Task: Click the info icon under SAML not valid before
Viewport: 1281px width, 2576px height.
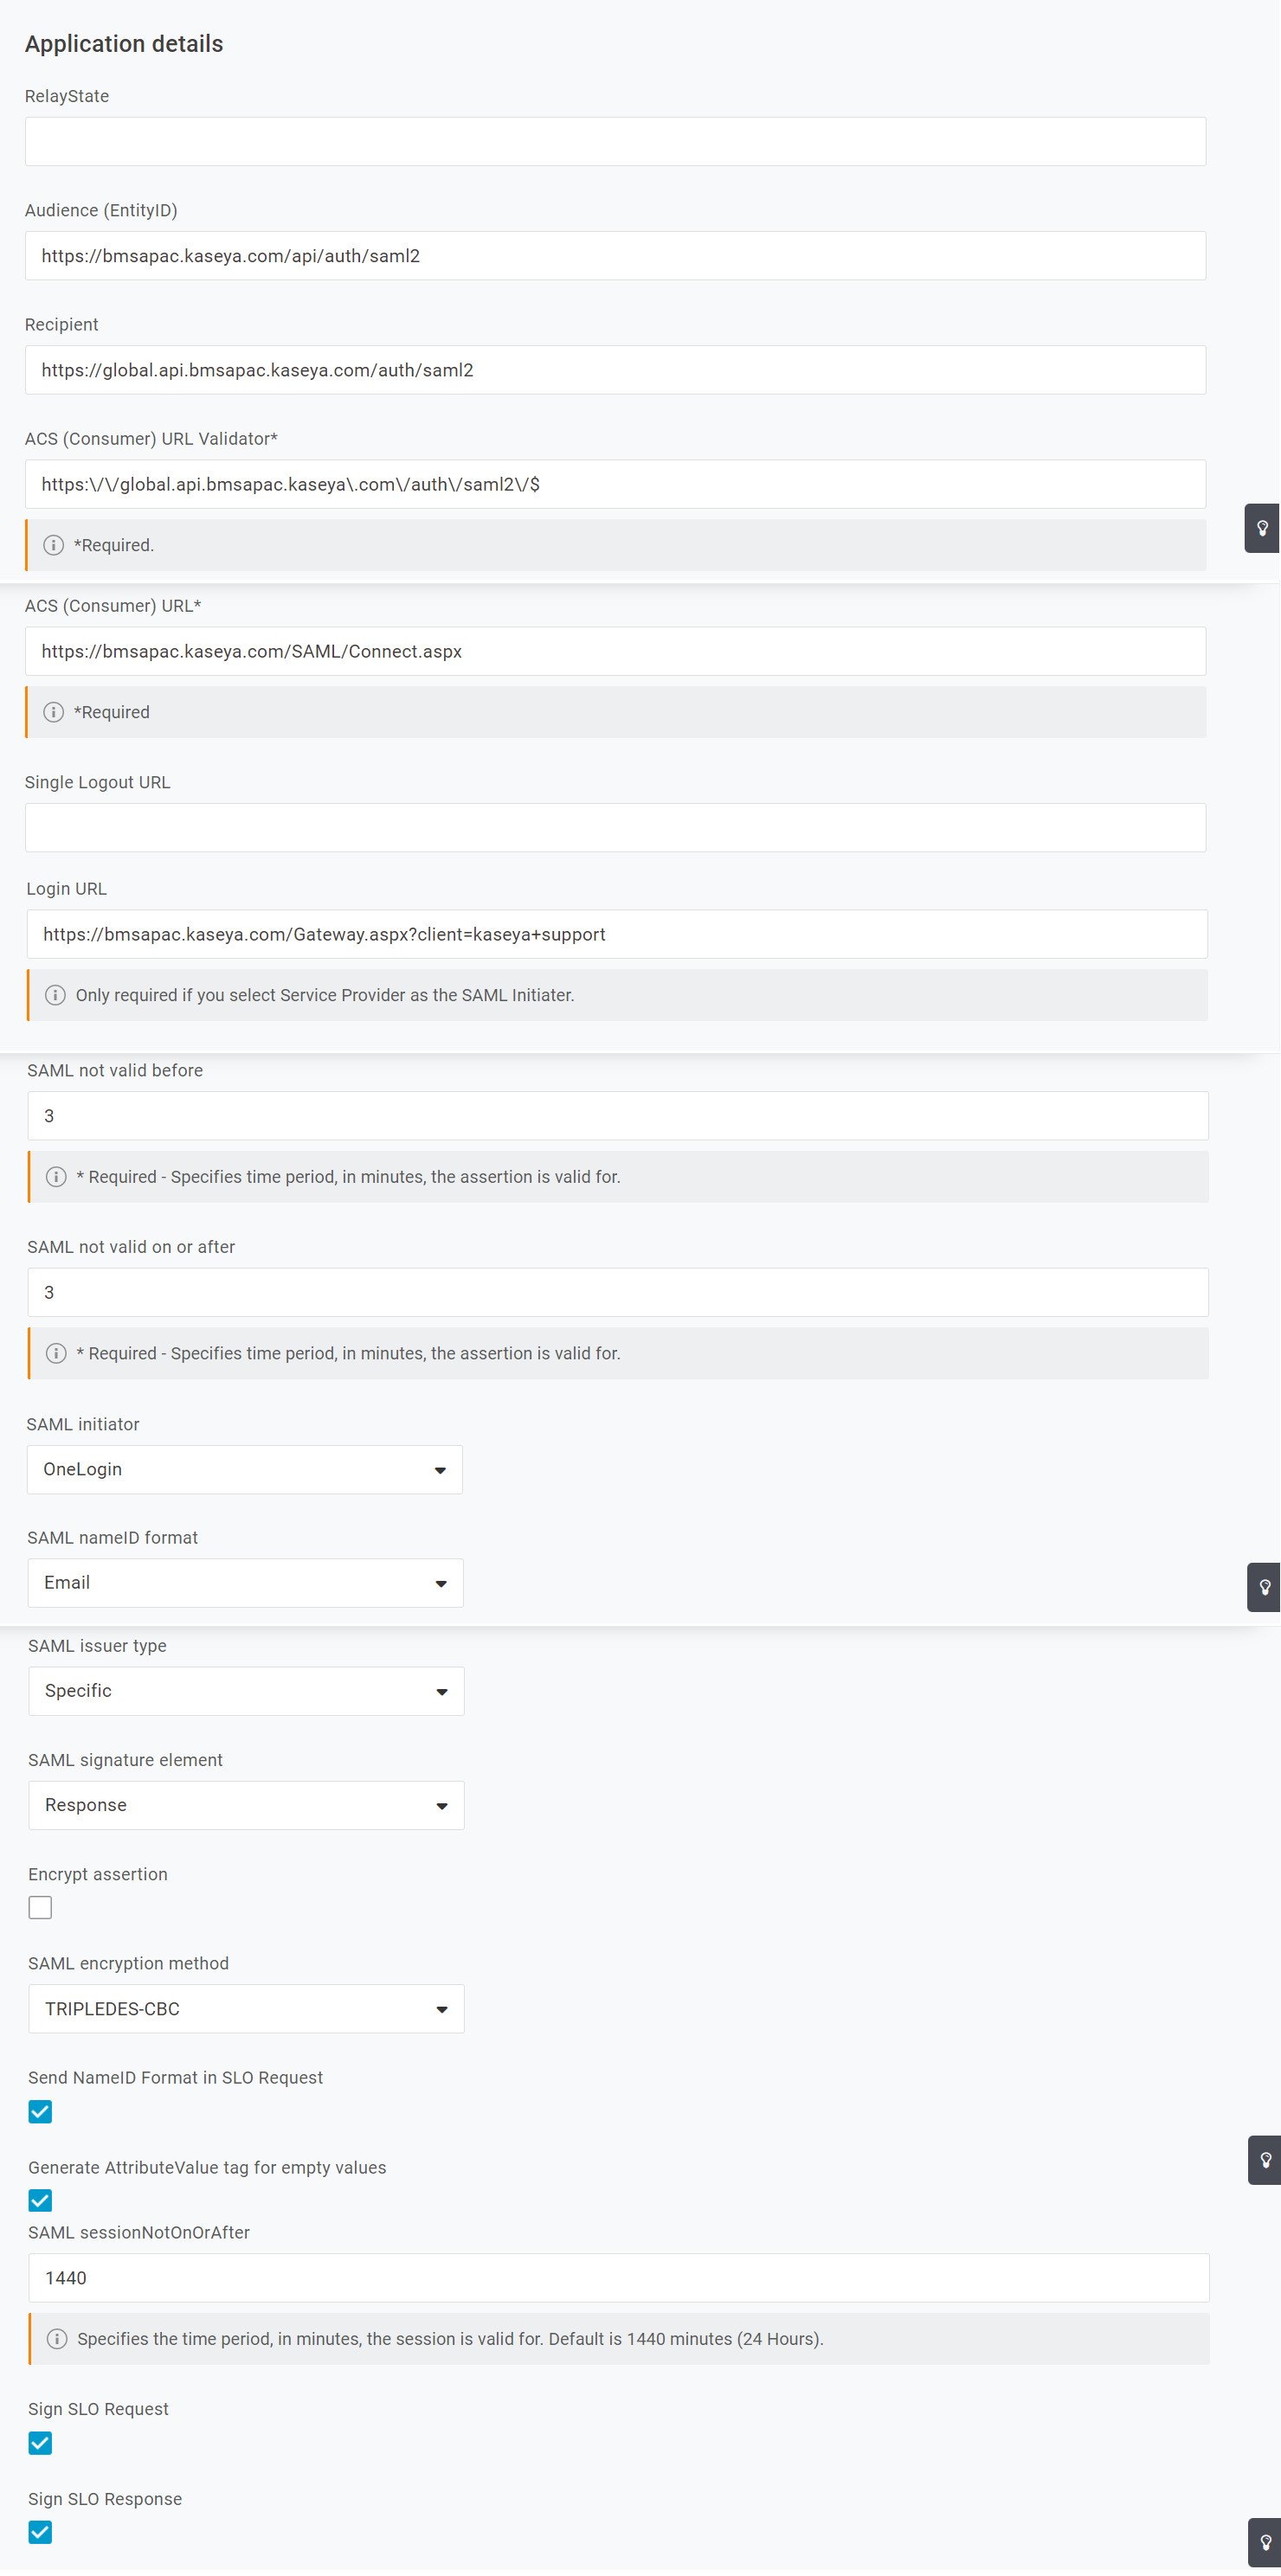Action: pyautogui.click(x=57, y=1177)
